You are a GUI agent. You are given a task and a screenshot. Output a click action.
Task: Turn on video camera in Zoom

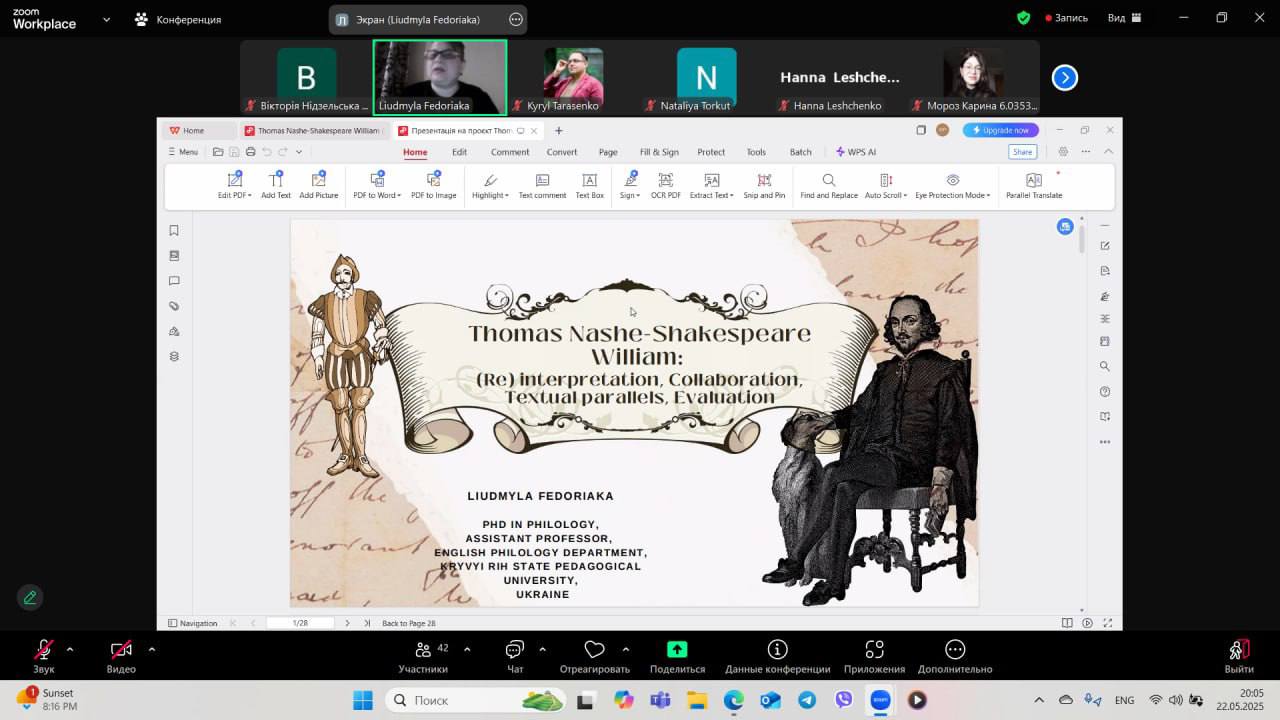[121, 651]
